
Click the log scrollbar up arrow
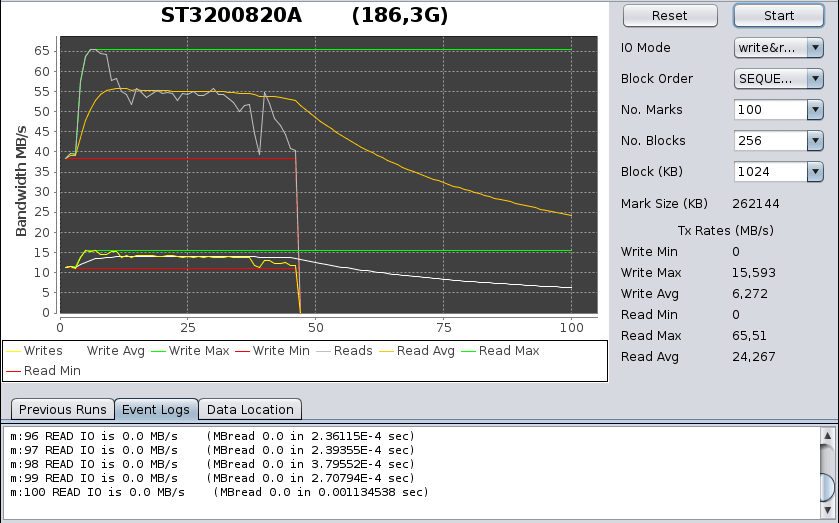(x=827, y=436)
